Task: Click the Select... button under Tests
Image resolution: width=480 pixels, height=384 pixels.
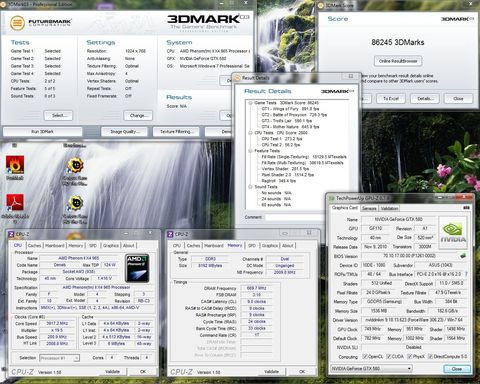Action: pos(58,115)
